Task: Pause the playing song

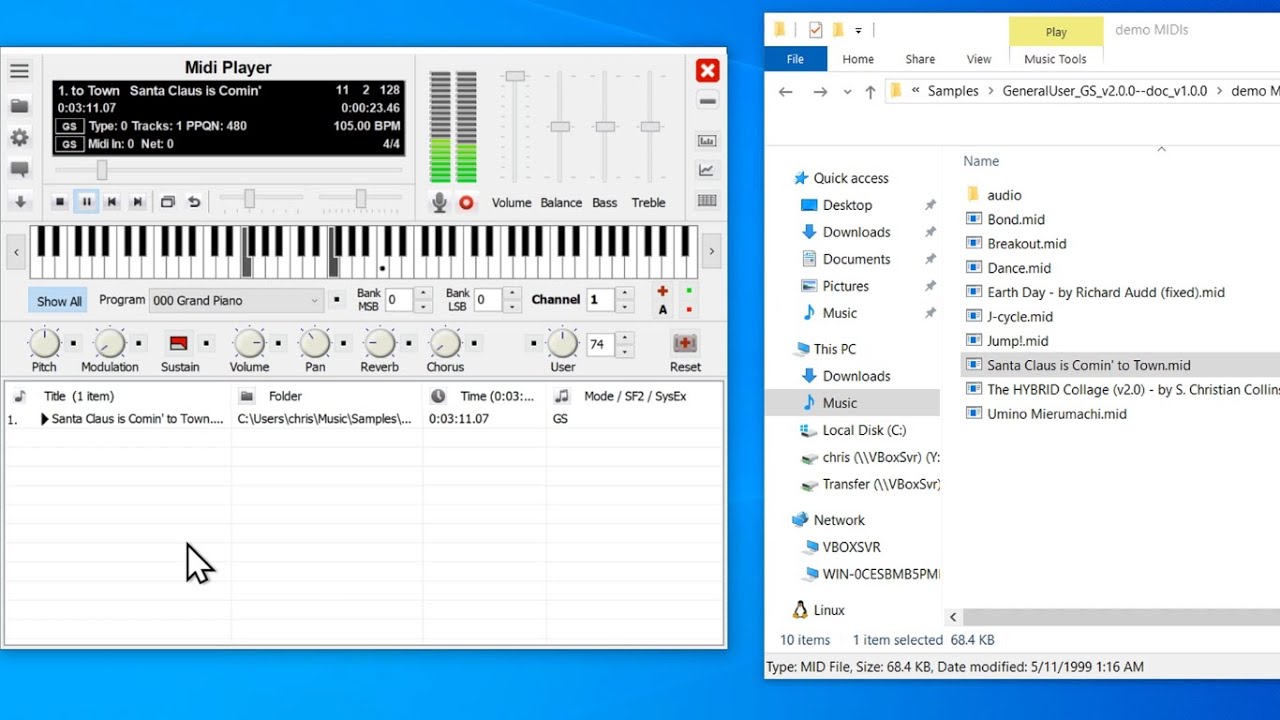Action: (x=86, y=202)
